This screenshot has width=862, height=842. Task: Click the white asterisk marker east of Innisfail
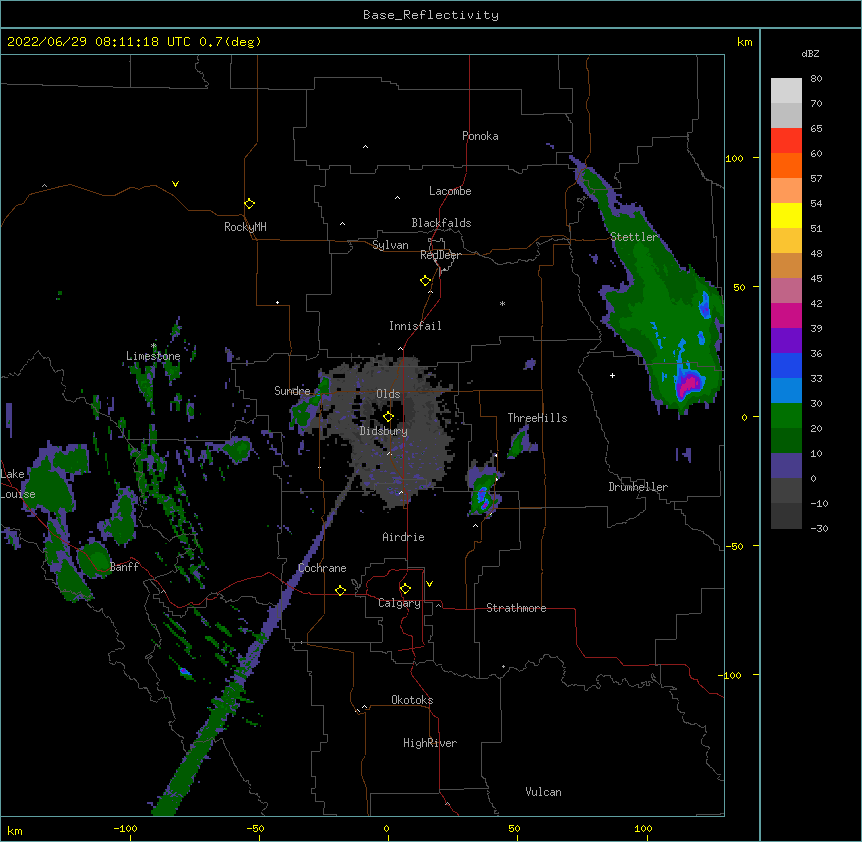pos(502,303)
